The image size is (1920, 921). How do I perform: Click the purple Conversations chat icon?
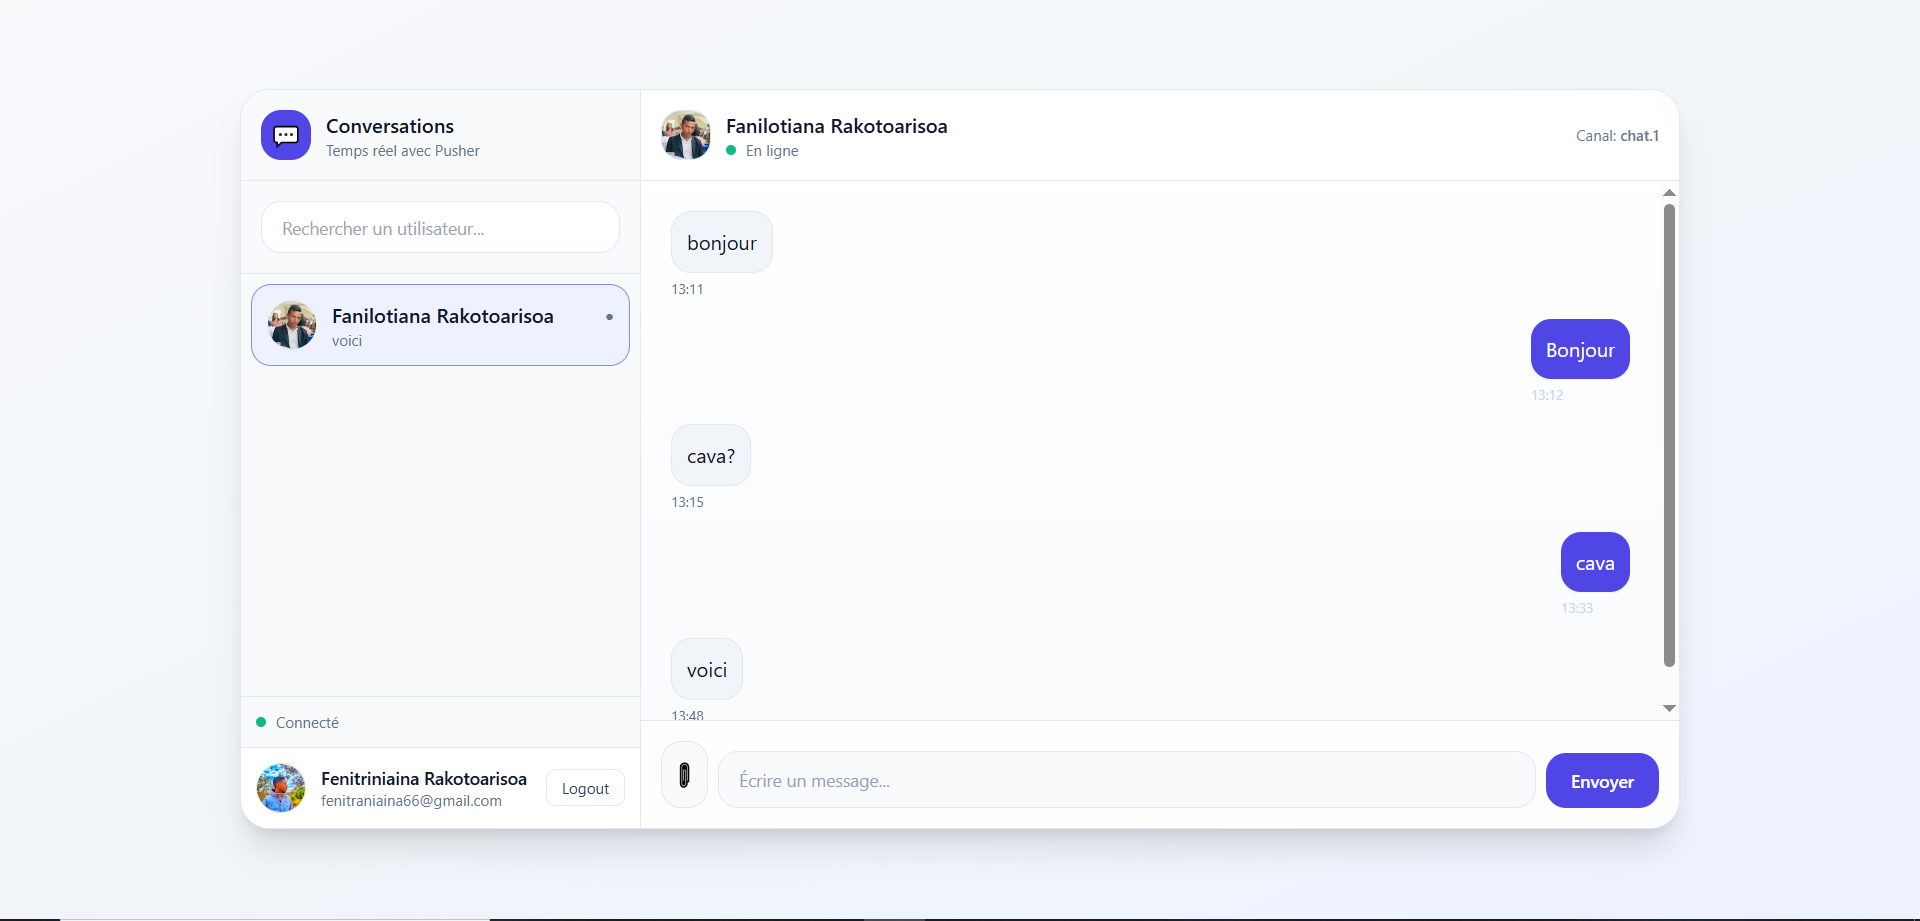(x=286, y=135)
